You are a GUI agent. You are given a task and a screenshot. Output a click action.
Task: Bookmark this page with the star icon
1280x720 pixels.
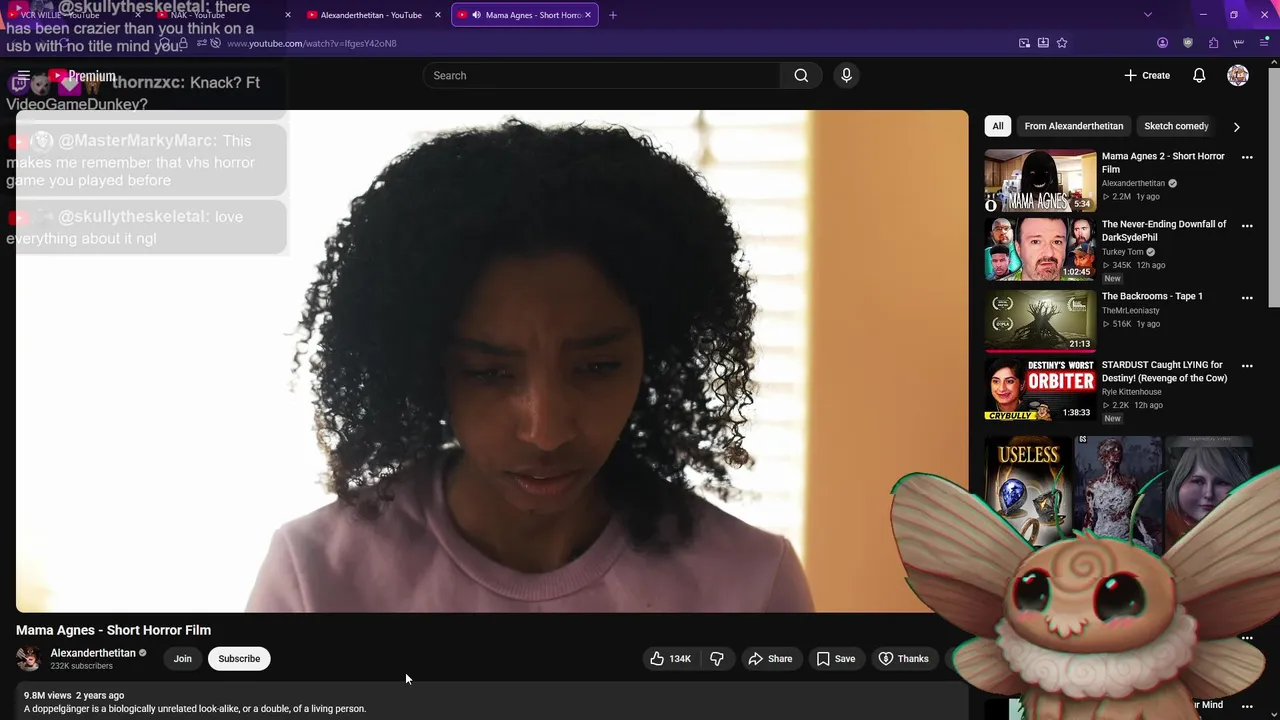point(1062,43)
